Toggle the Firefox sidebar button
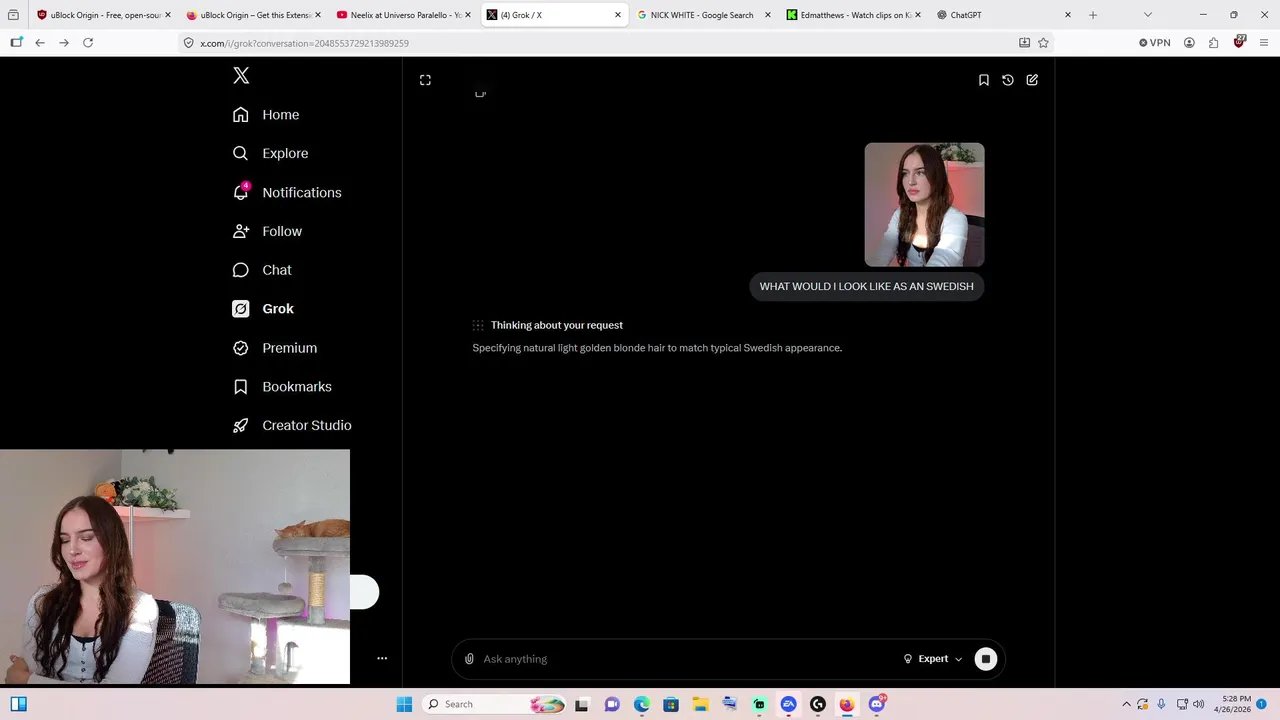The image size is (1280, 720). (x=16, y=43)
